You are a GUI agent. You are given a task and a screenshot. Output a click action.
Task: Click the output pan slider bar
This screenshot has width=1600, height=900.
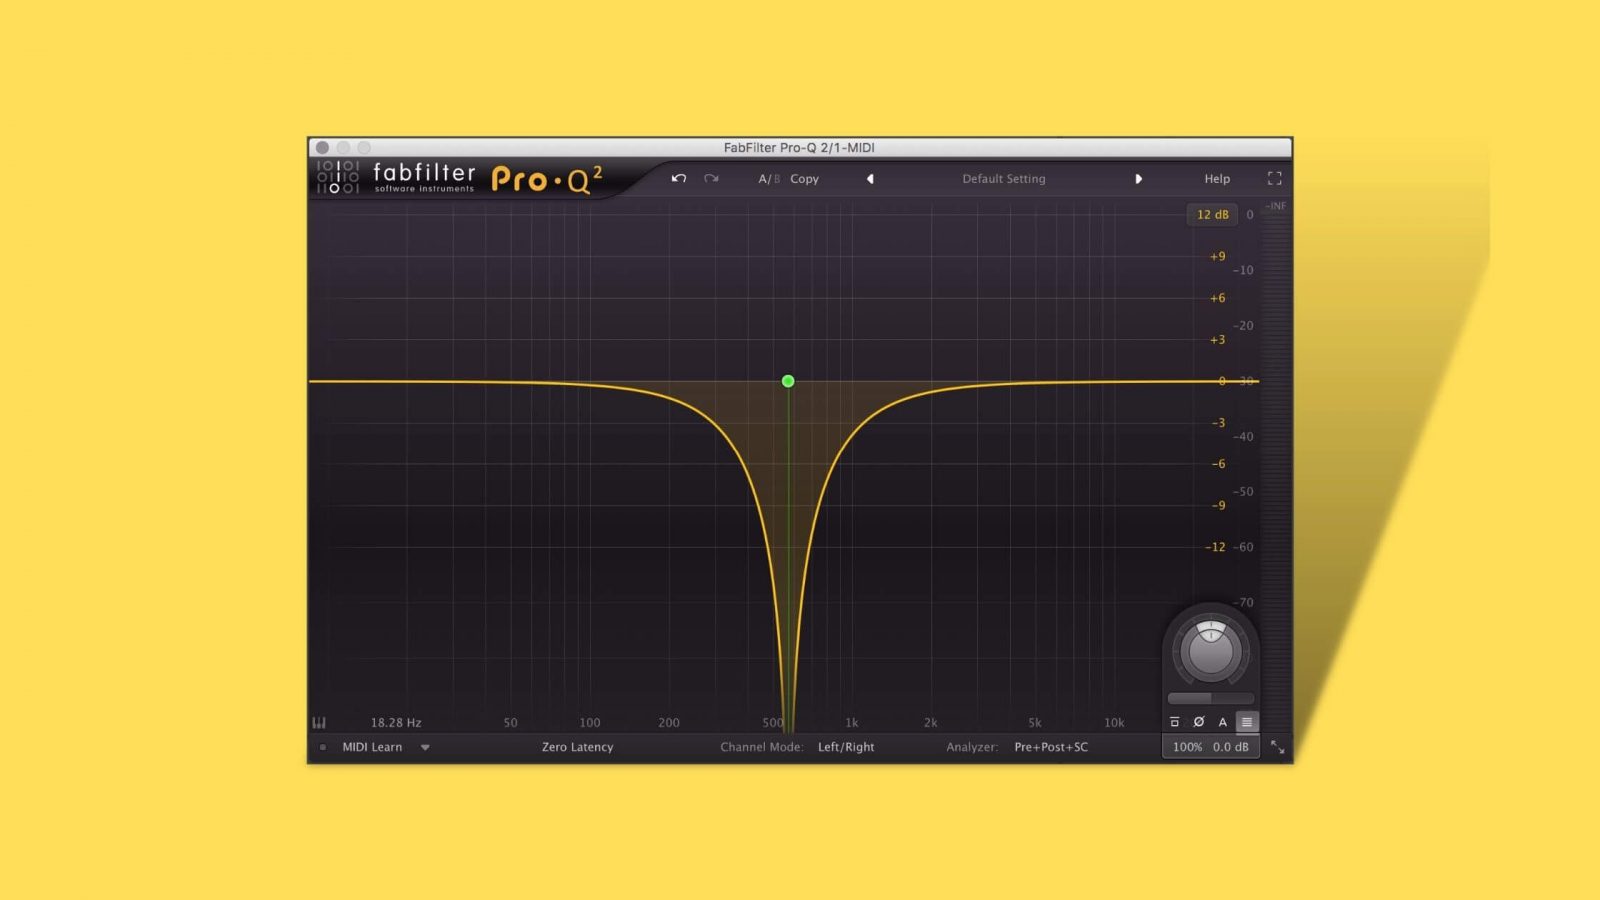[1210, 698]
